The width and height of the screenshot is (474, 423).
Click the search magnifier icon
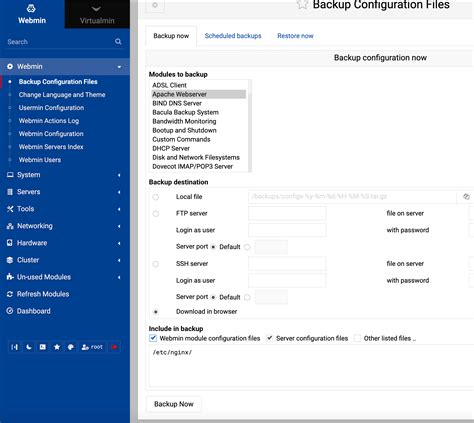click(118, 42)
